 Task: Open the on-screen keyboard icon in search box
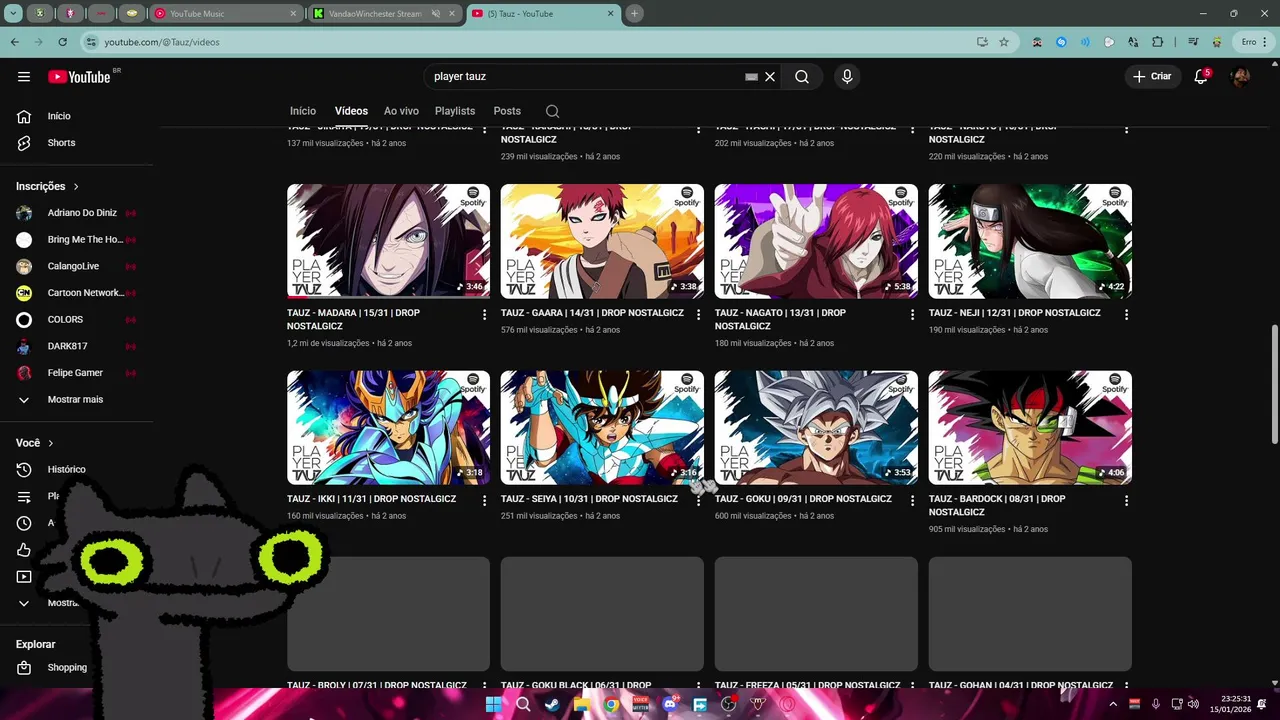click(751, 77)
